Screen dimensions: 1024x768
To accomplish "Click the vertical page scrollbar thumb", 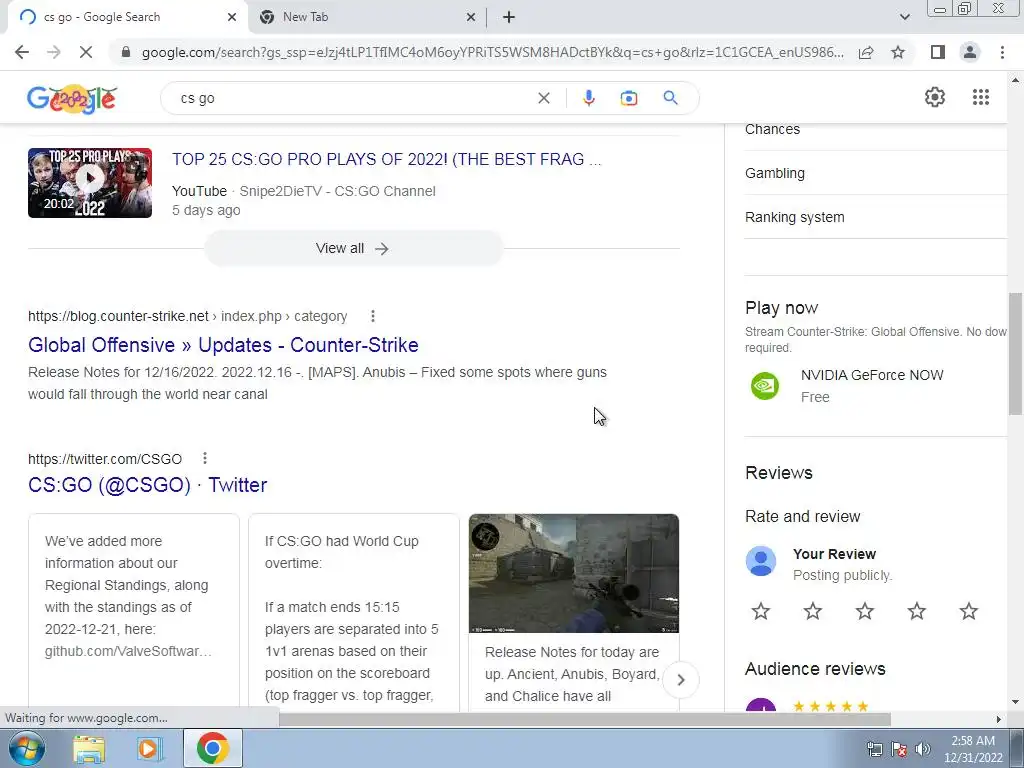I will click(1016, 353).
